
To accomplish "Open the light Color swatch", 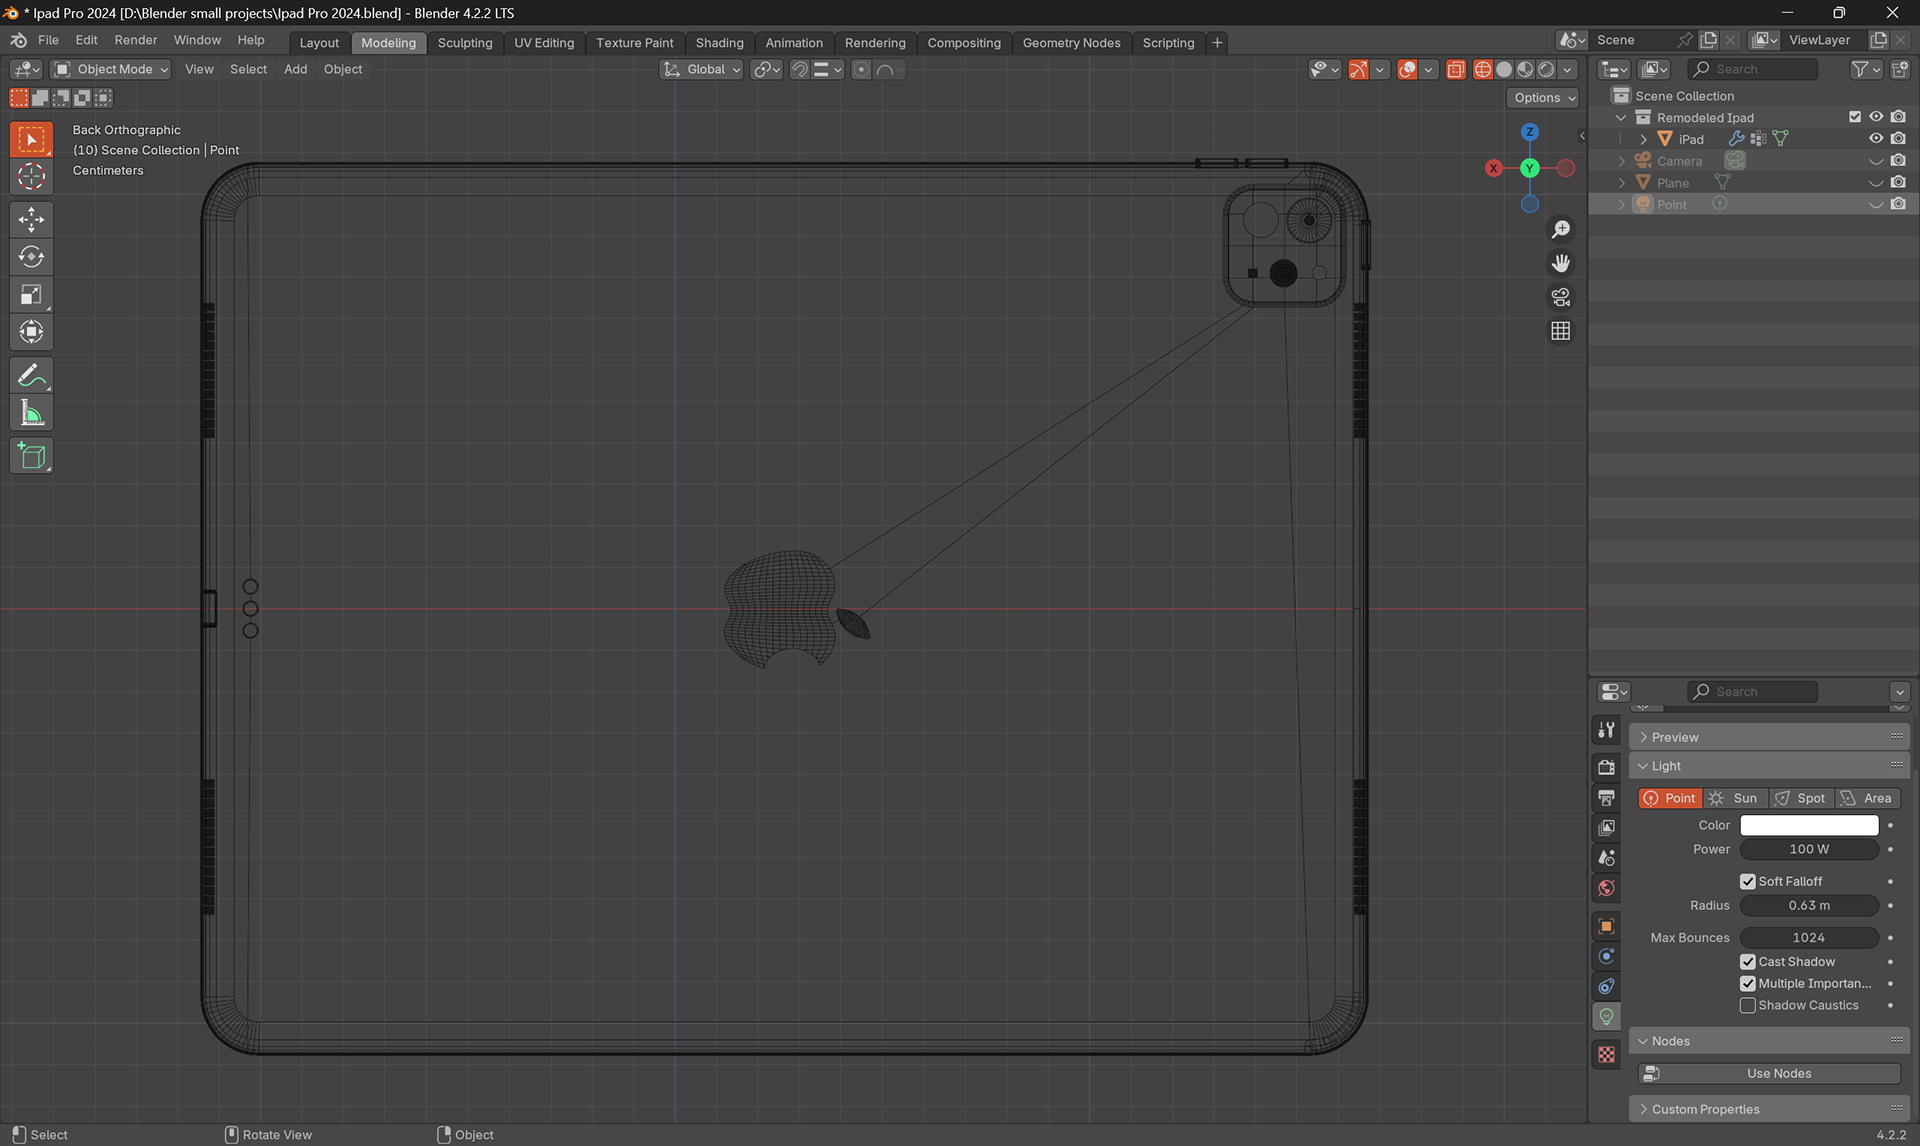I will (x=1808, y=825).
